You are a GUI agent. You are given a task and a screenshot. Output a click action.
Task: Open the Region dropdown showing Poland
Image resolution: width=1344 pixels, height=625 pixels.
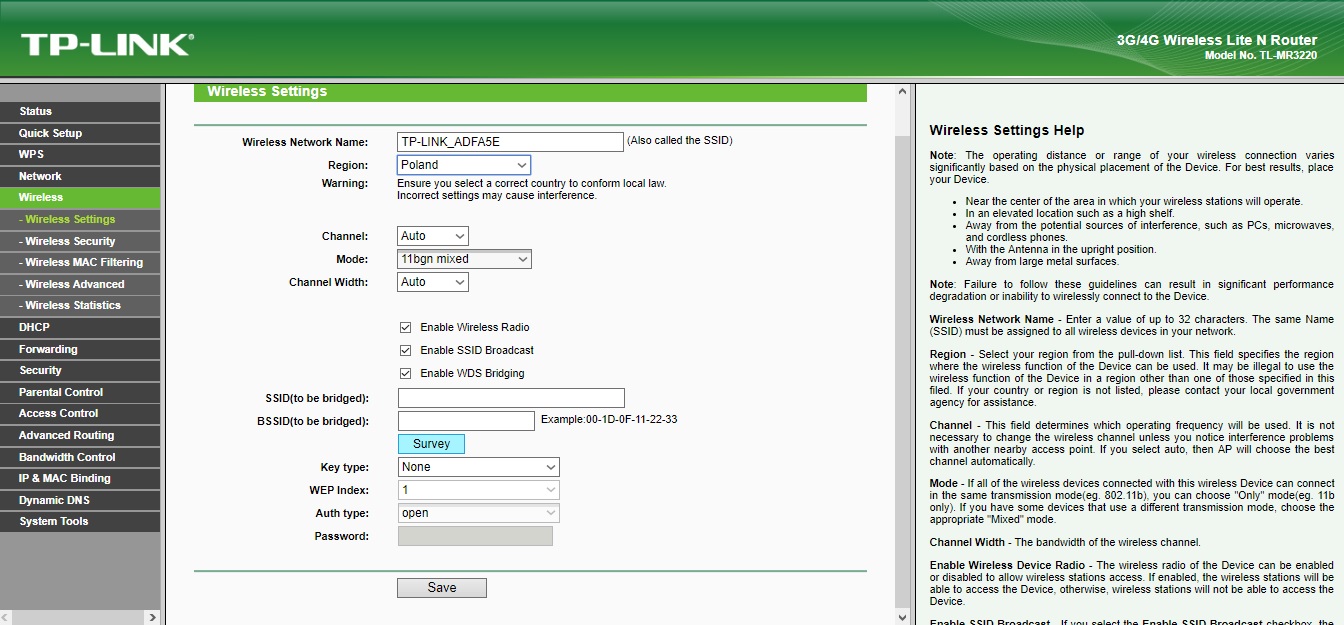point(464,165)
